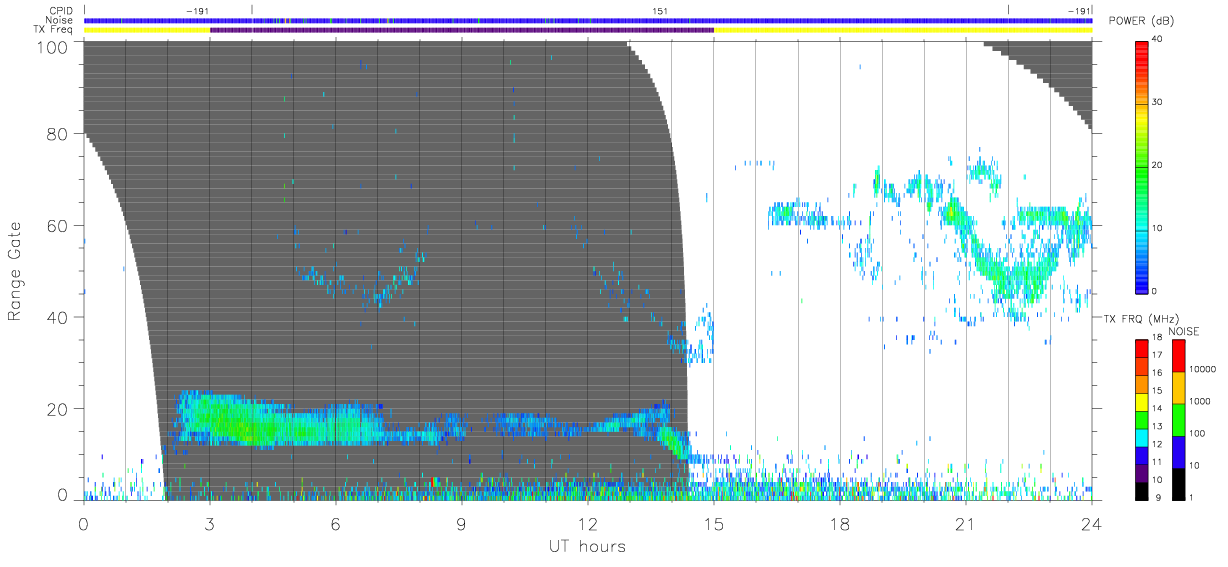Click the '1' tick on the NOISE legend
This screenshot has height=567, width=1228.
point(1191,497)
